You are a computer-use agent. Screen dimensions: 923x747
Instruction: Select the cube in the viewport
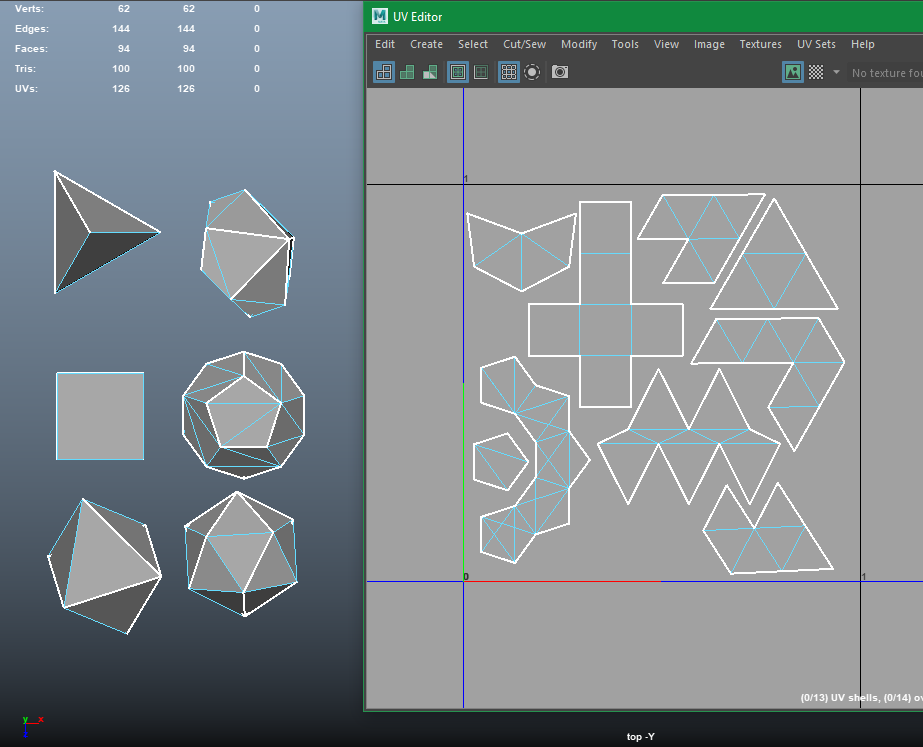pos(100,416)
